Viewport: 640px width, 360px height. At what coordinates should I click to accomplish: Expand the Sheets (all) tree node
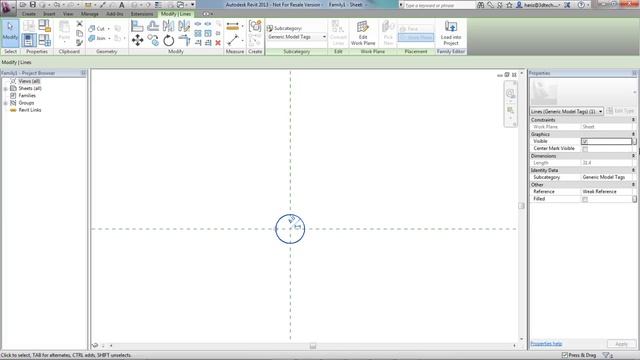pyautogui.click(x=5, y=89)
